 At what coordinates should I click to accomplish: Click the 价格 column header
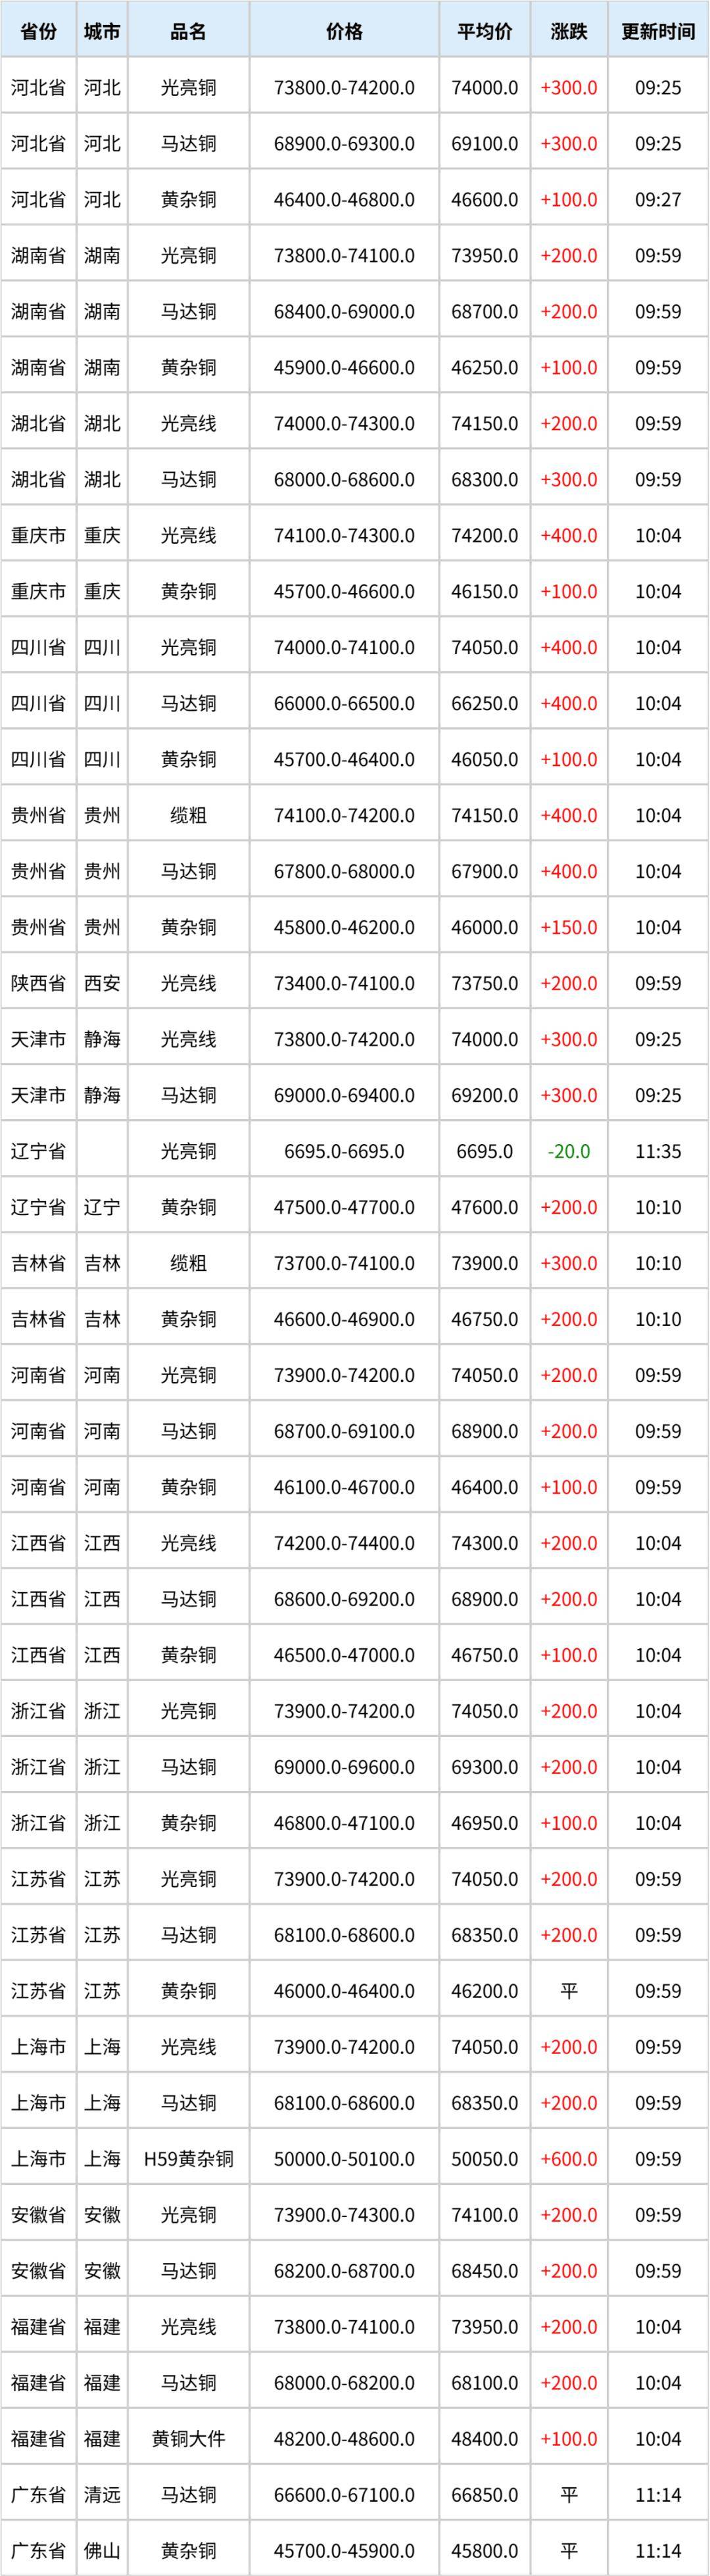344,31
